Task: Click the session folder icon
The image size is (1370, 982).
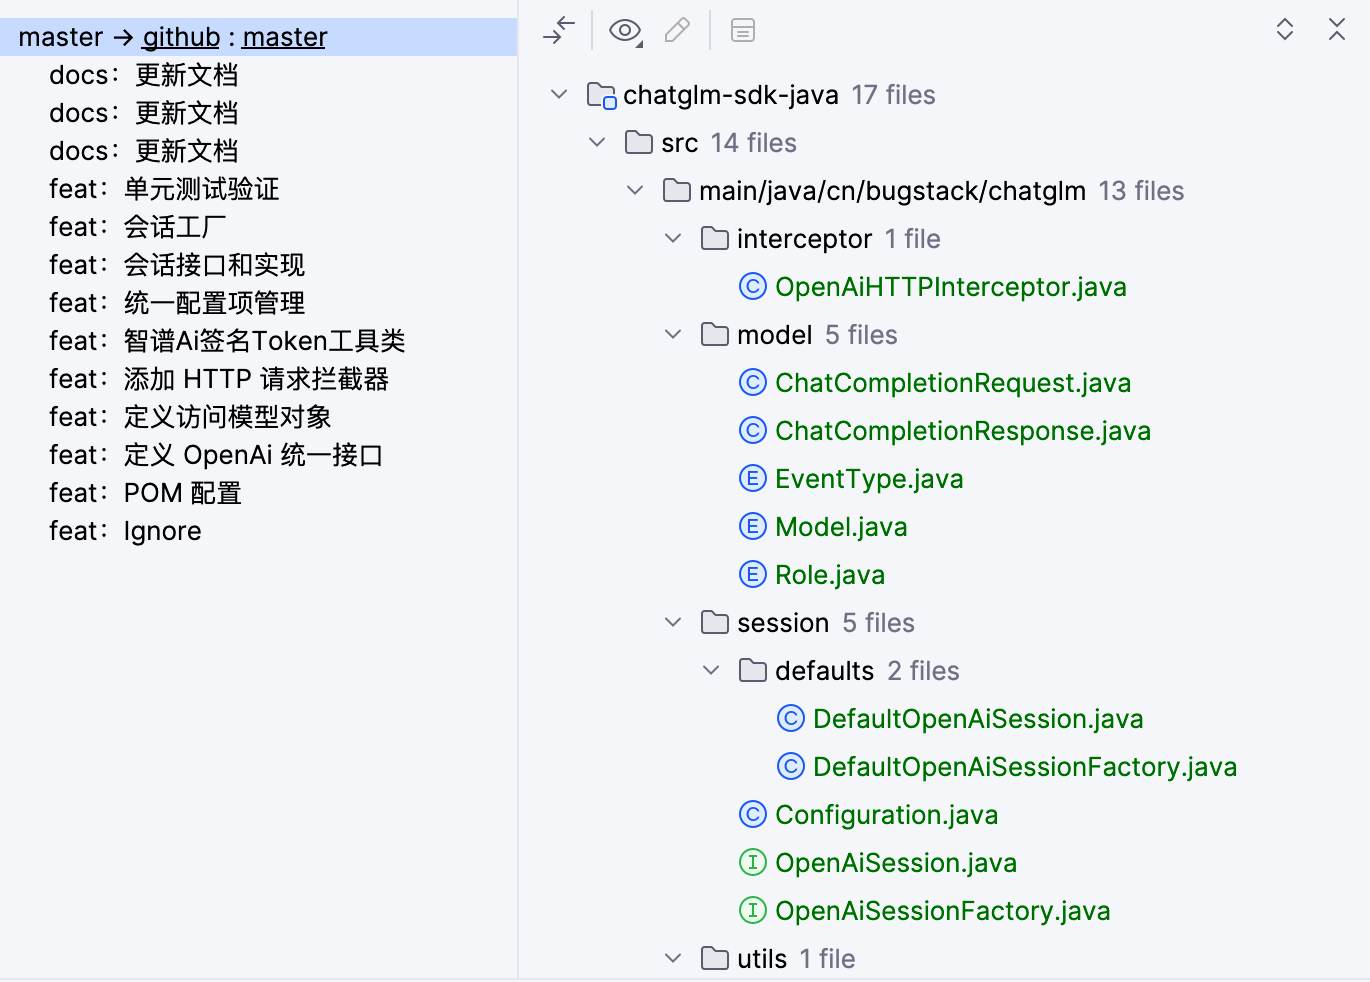Action: pos(715,623)
